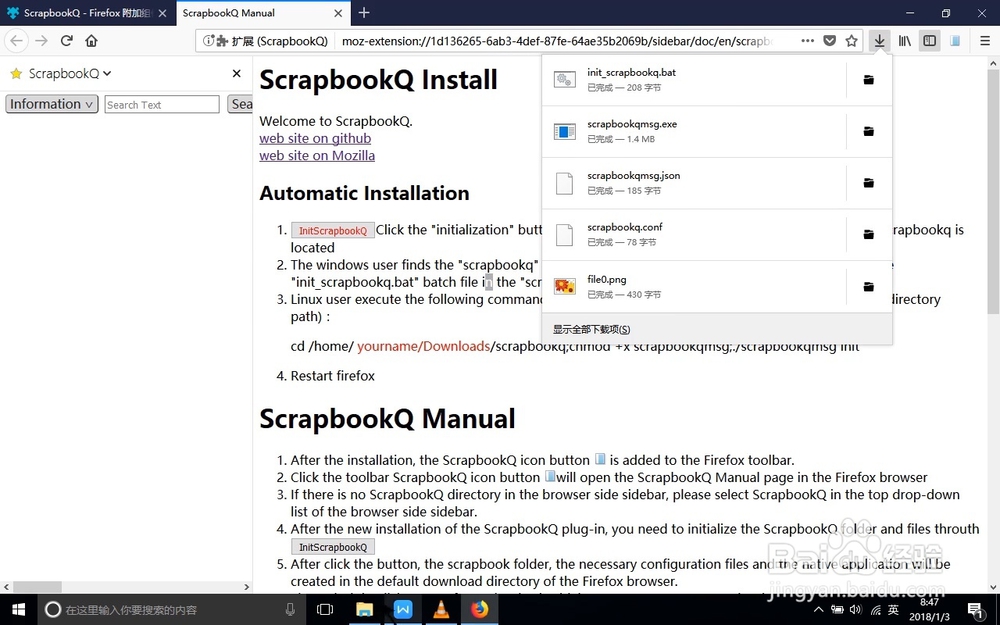
Task: Click the ScrapbookQ toolbar extension icon
Action: tap(955, 41)
